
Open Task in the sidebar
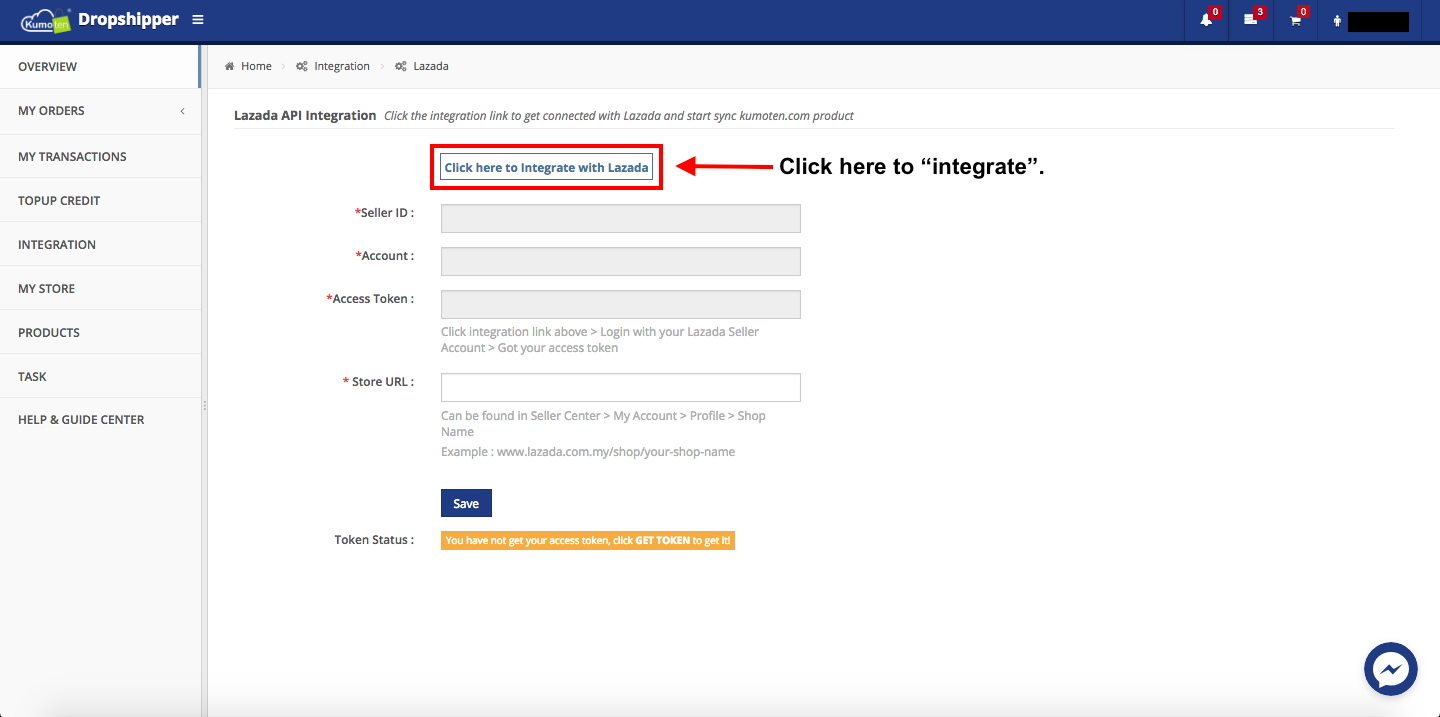pyautogui.click(x=100, y=376)
